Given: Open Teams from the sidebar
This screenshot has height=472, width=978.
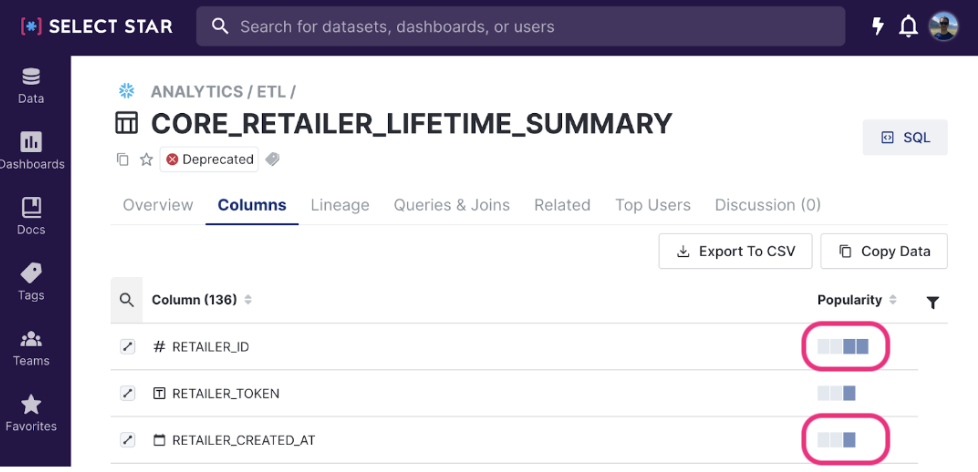Looking at the screenshot, I should pyautogui.click(x=31, y=347).
